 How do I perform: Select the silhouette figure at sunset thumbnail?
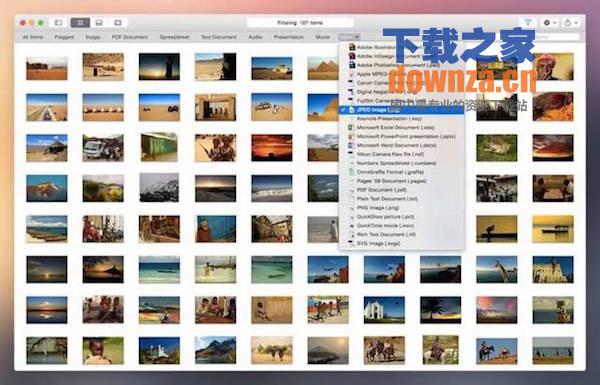coord(159,67)
